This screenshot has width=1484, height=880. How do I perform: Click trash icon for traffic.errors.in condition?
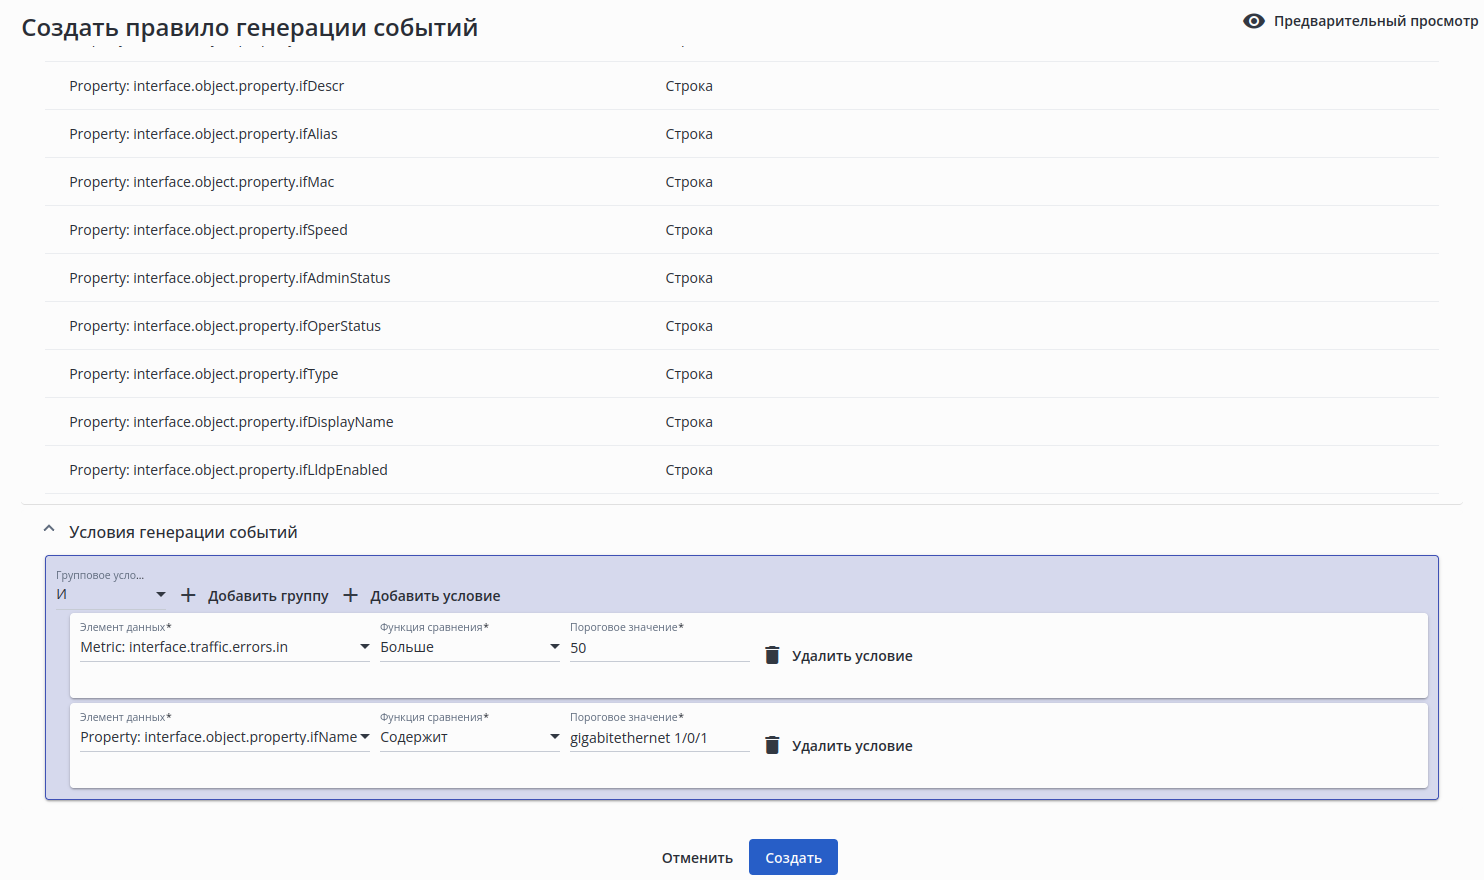772,655
